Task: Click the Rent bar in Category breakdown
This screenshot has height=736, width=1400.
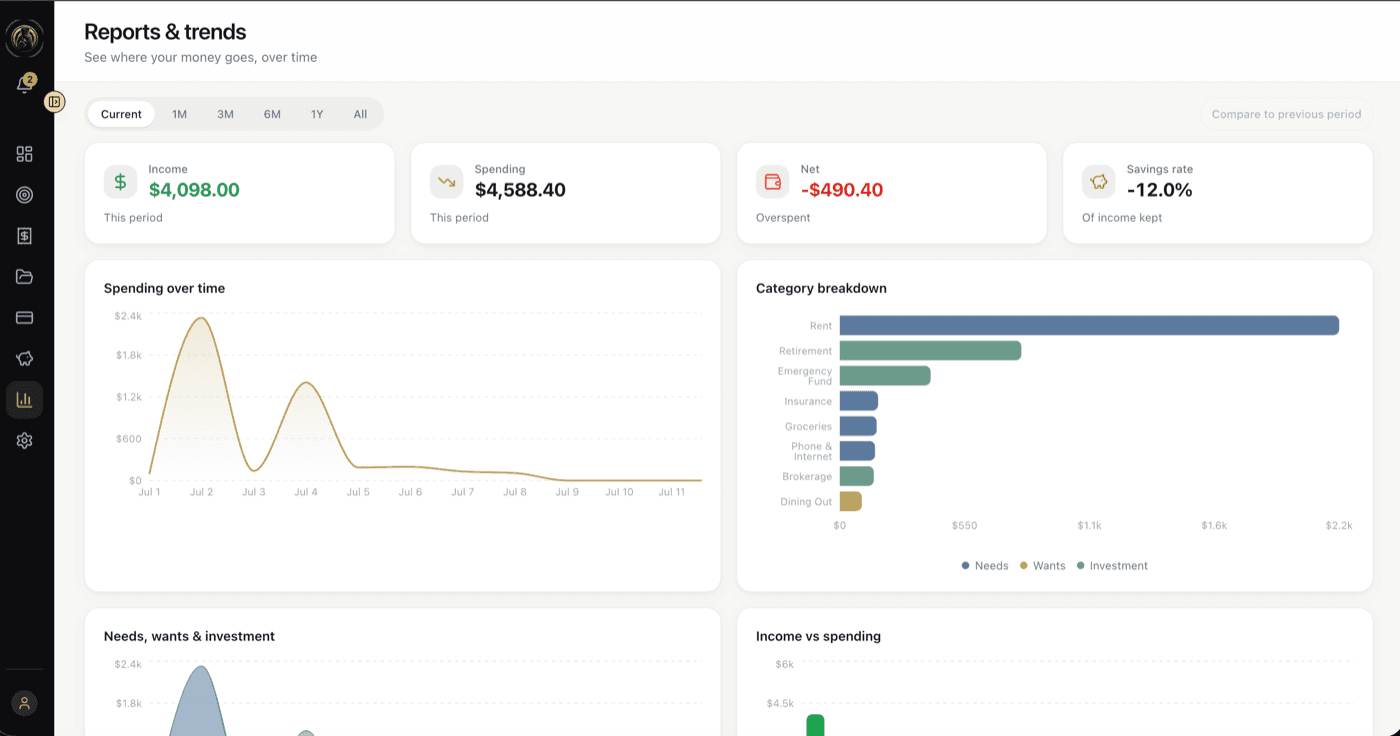Action: click(1089, 325)
